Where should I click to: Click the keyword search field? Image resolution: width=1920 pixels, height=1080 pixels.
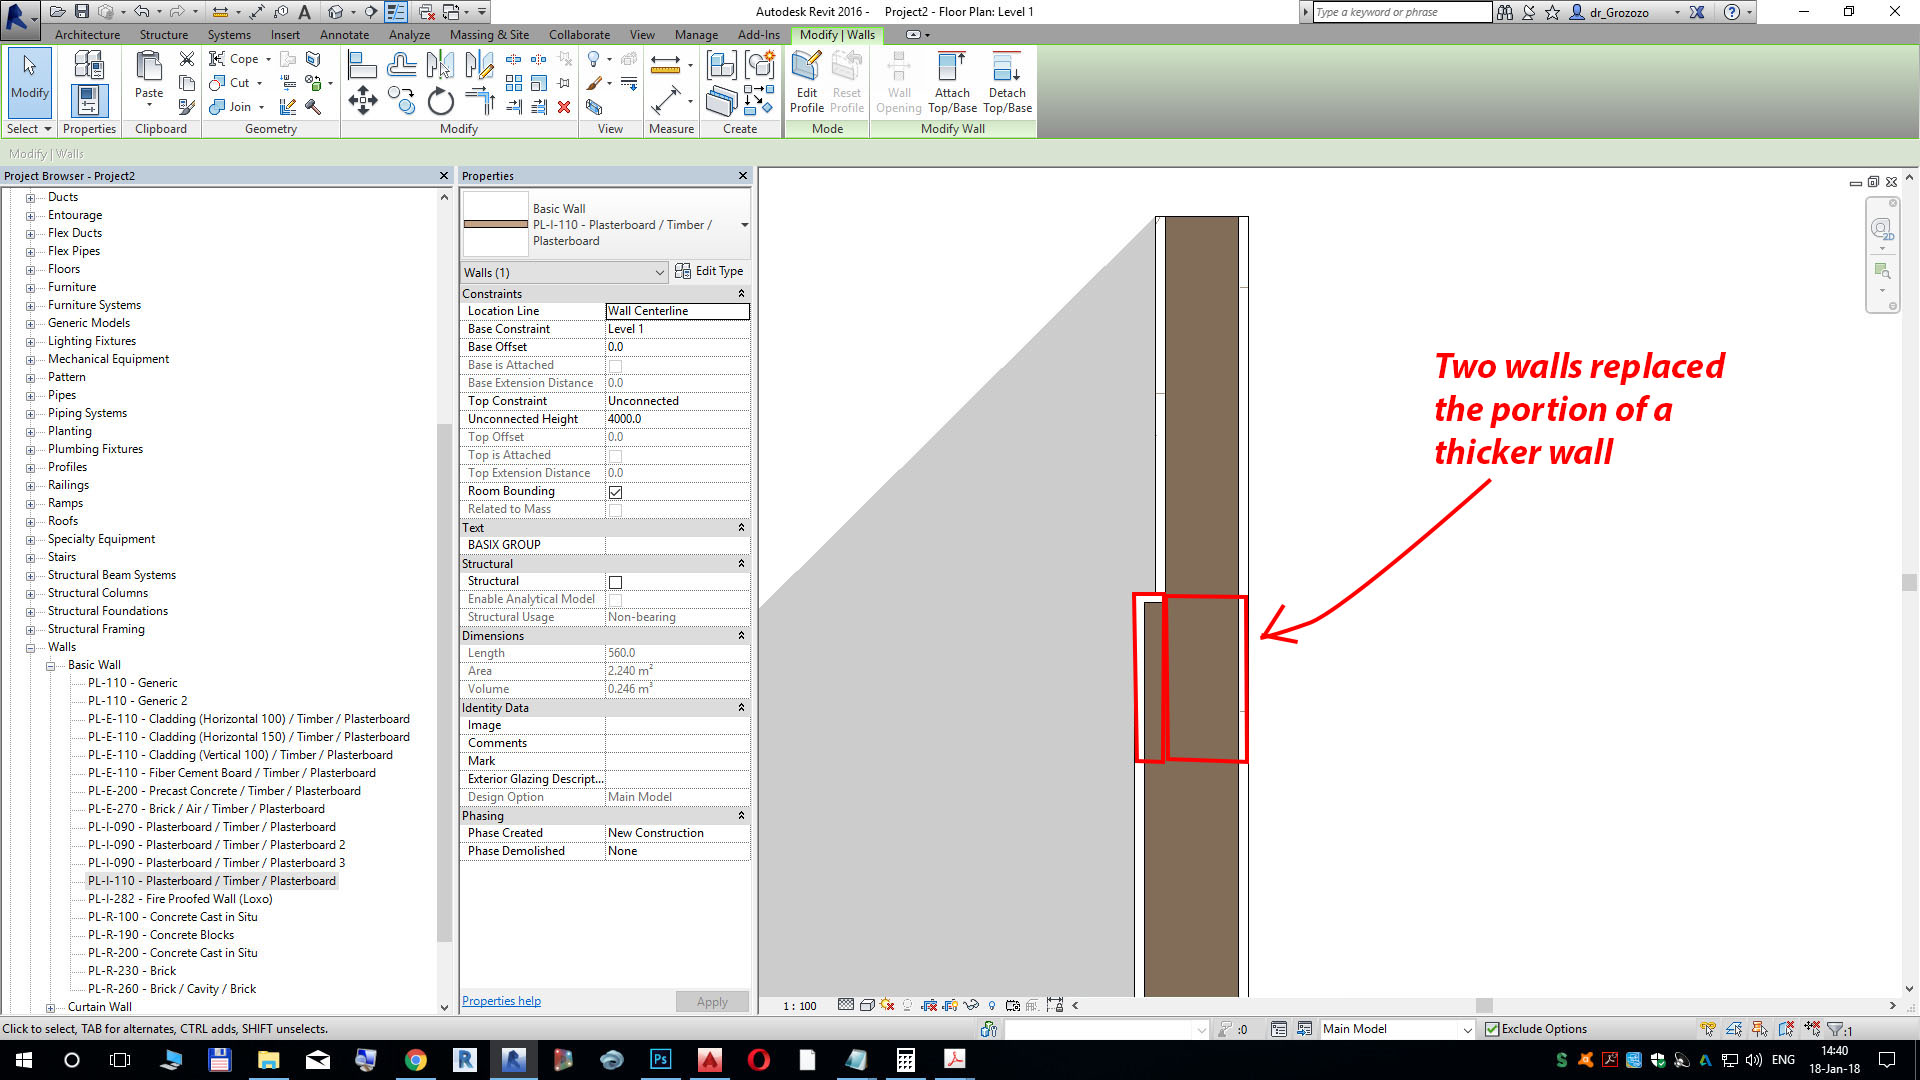click(1400, 12)
